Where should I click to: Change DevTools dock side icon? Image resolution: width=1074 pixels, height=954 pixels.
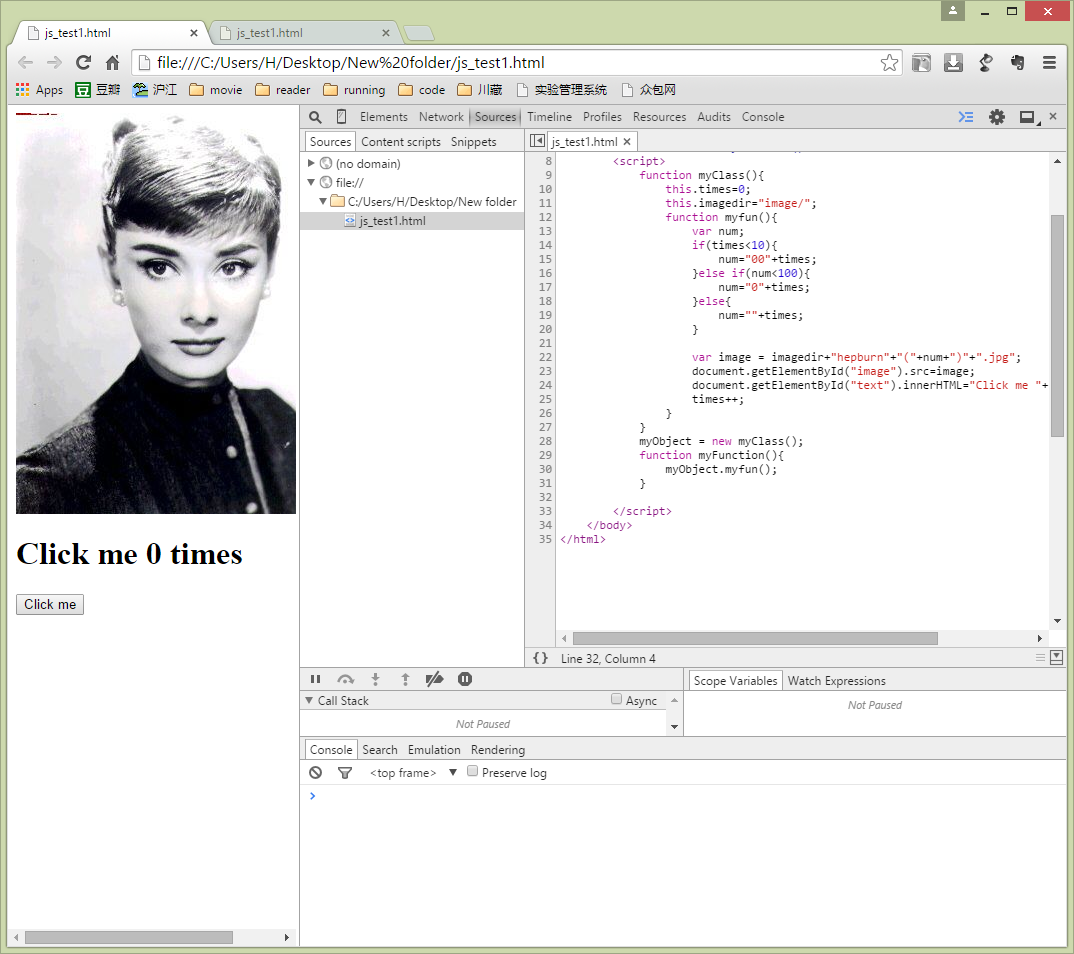1027,117
